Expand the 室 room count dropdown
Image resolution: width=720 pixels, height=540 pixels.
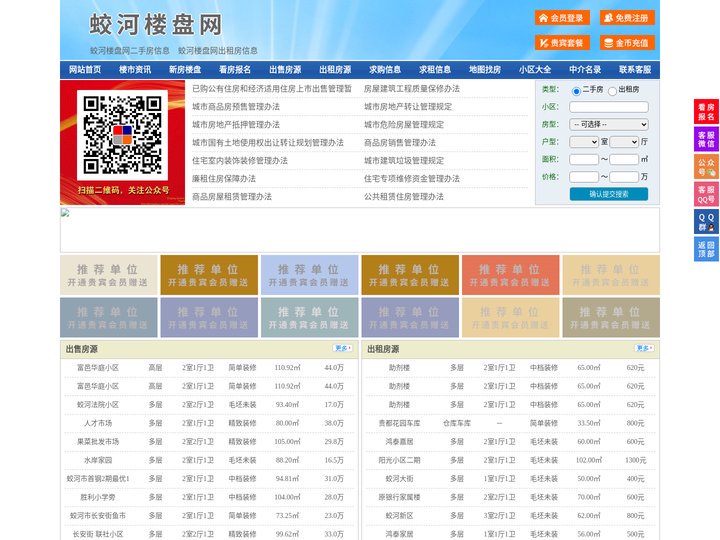[584, 142]
